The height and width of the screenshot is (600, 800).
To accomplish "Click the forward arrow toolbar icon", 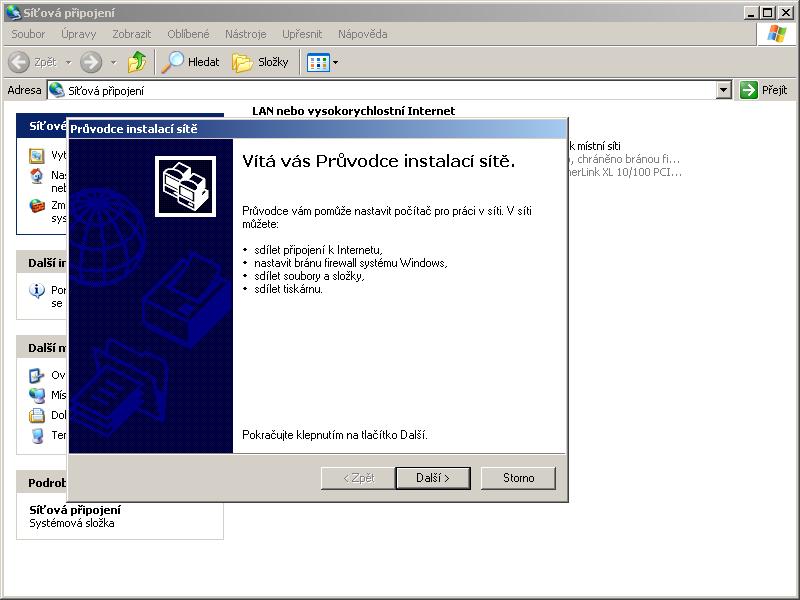I will pyautogui.click(x=91, y=62).
